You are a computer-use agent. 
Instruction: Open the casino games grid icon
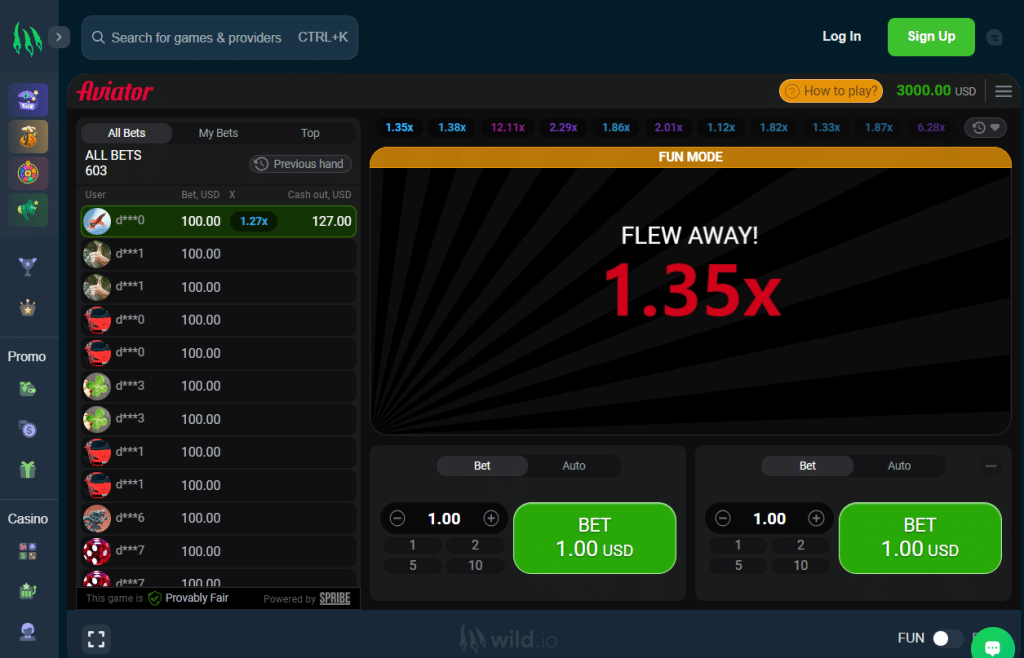(27, 552)
